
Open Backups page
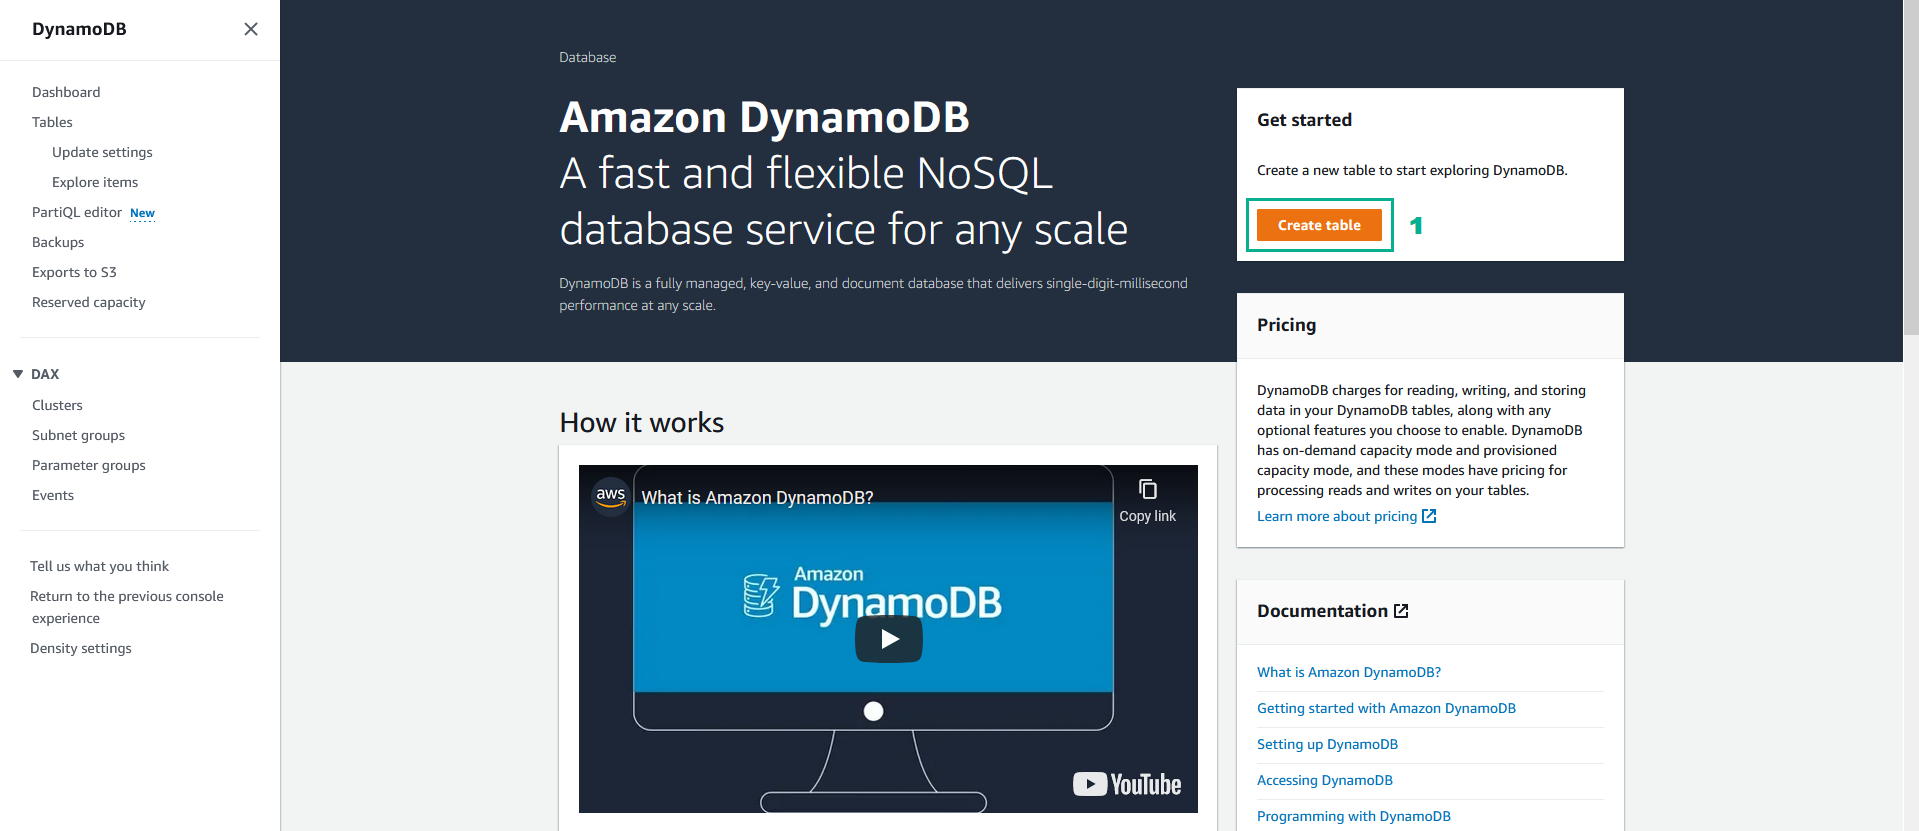click(x=58, y=242)
